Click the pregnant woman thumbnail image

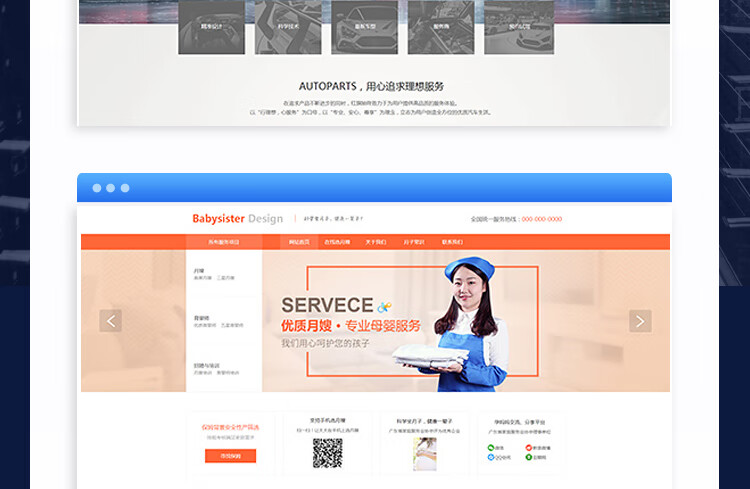[x=425, y=454]
